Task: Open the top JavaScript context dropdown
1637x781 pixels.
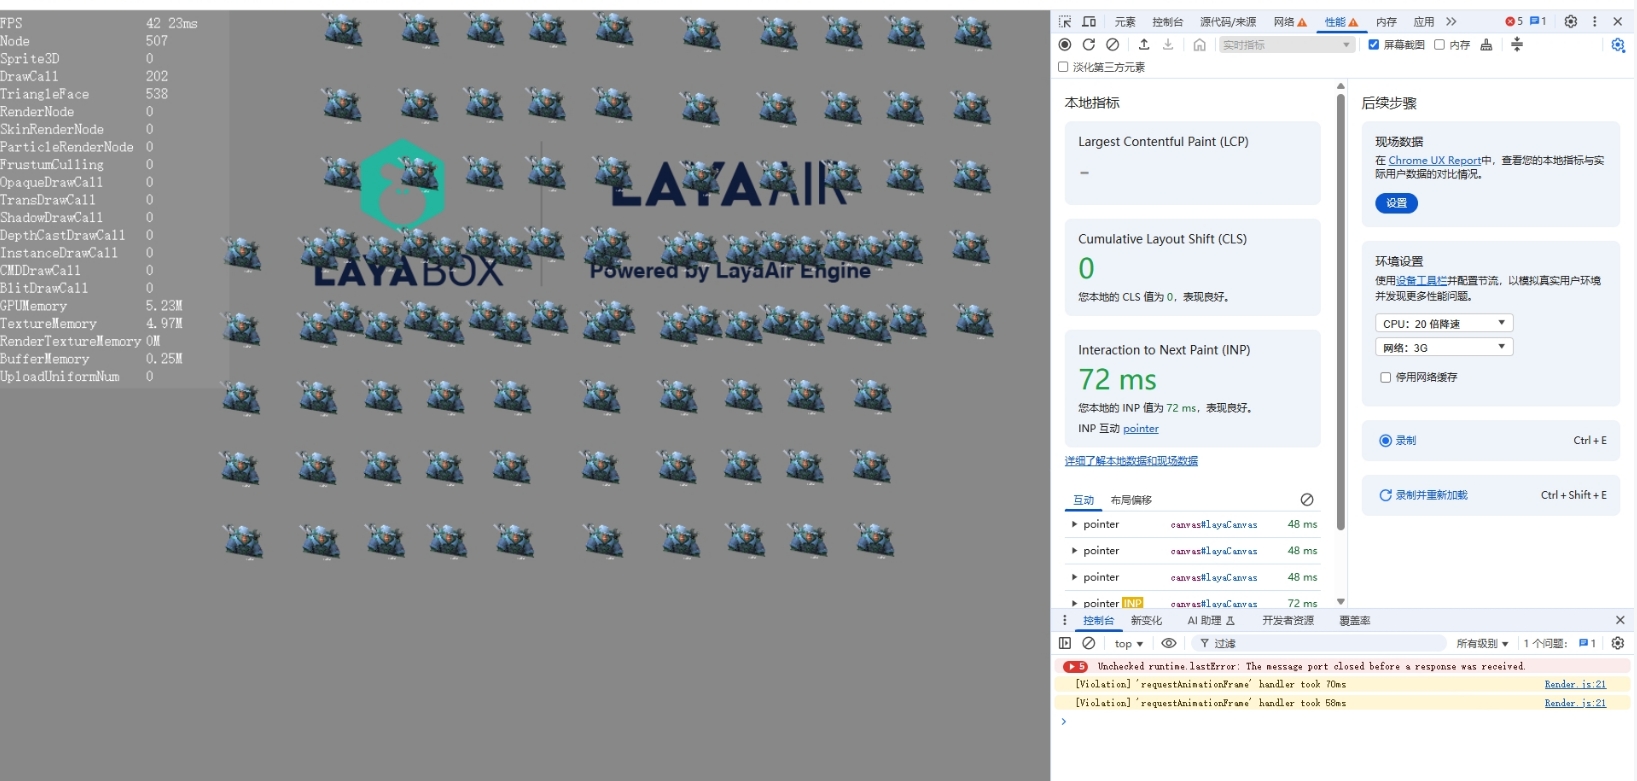Action: (1128, 644)
